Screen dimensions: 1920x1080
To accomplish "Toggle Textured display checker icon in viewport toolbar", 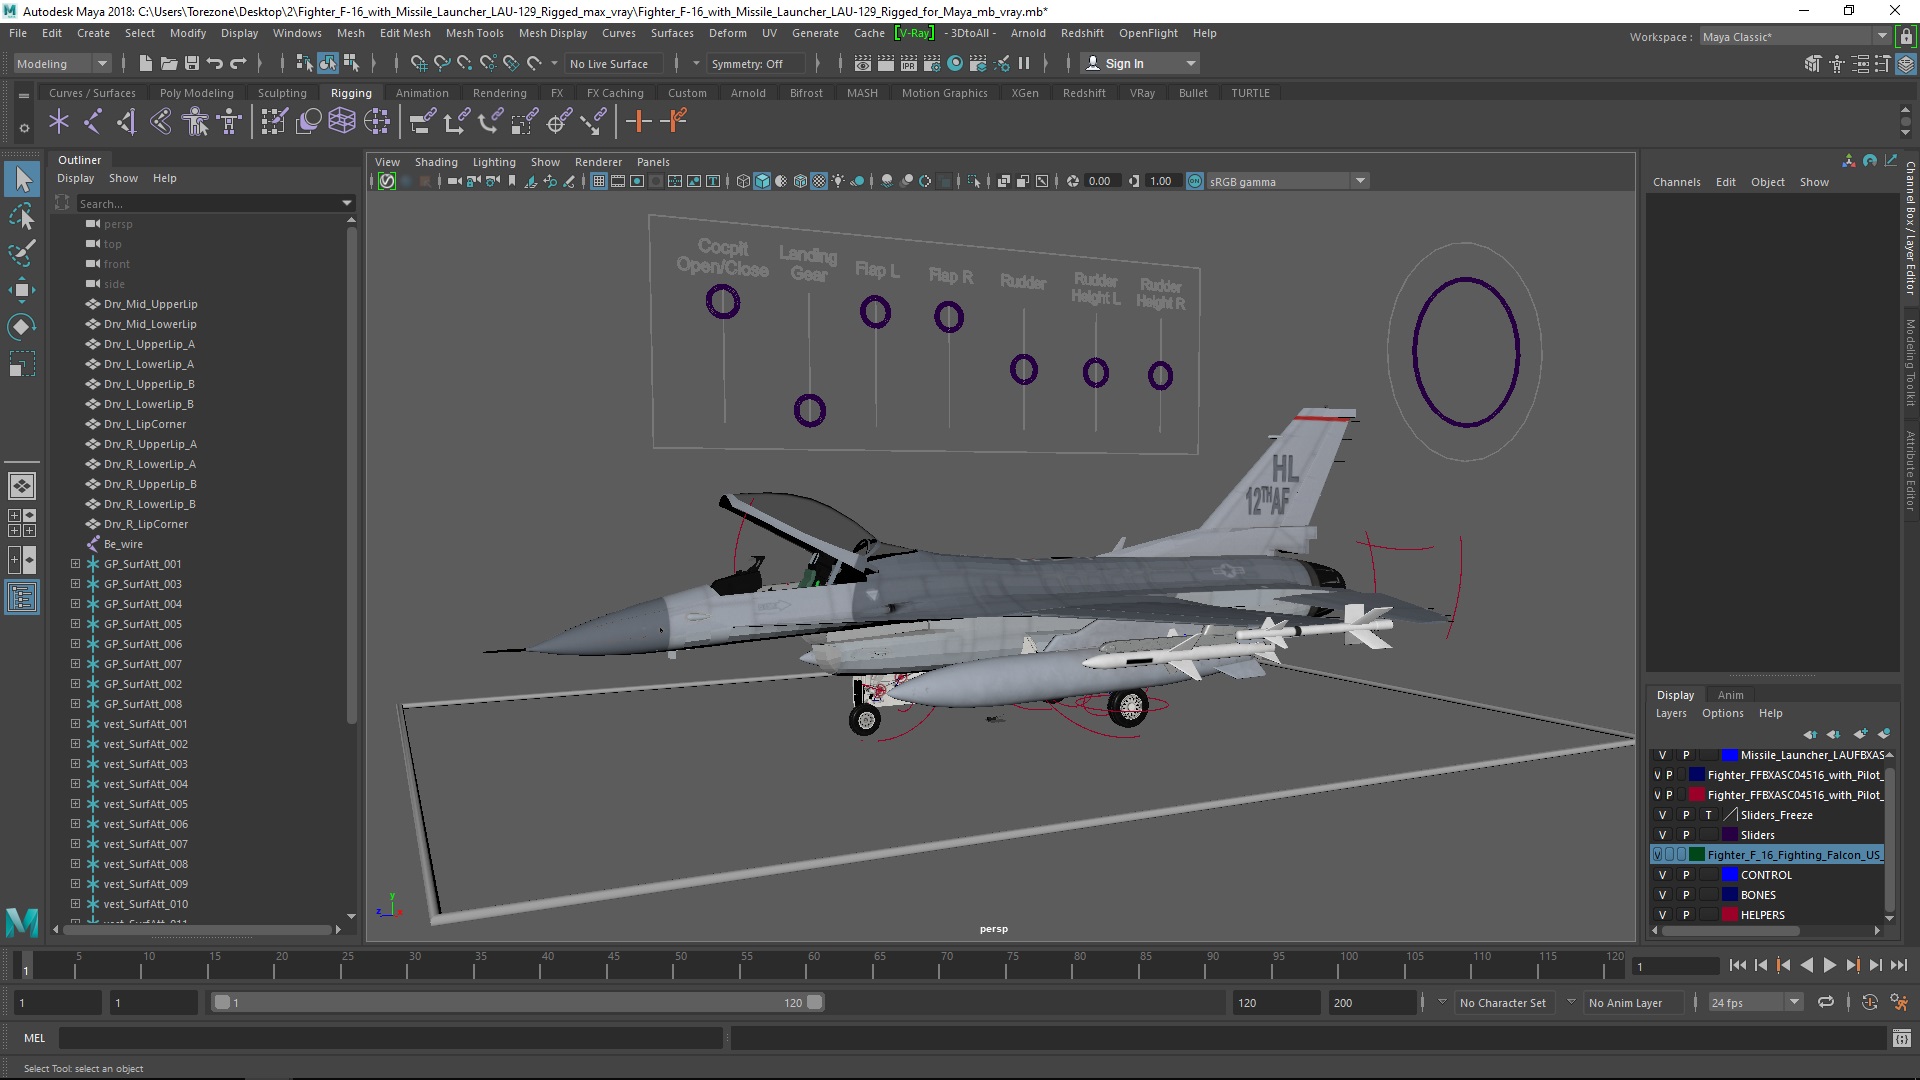I will pos(819,181).
